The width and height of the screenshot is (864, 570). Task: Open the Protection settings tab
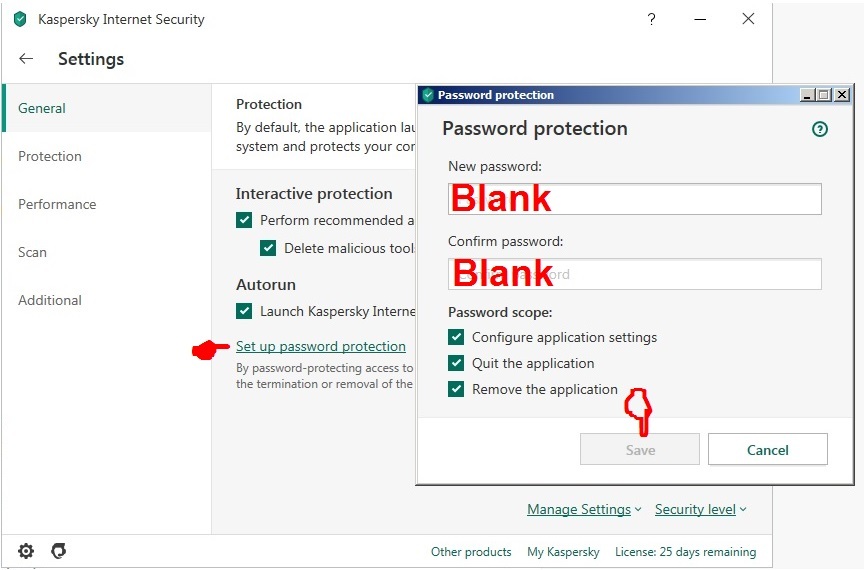[x=50, y=156]
